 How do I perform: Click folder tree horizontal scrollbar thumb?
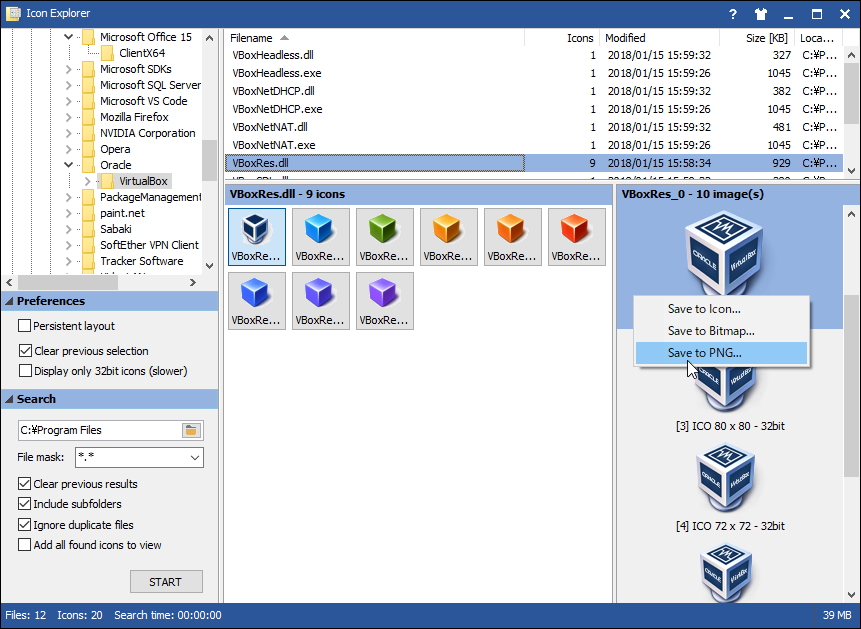[68, 282]
